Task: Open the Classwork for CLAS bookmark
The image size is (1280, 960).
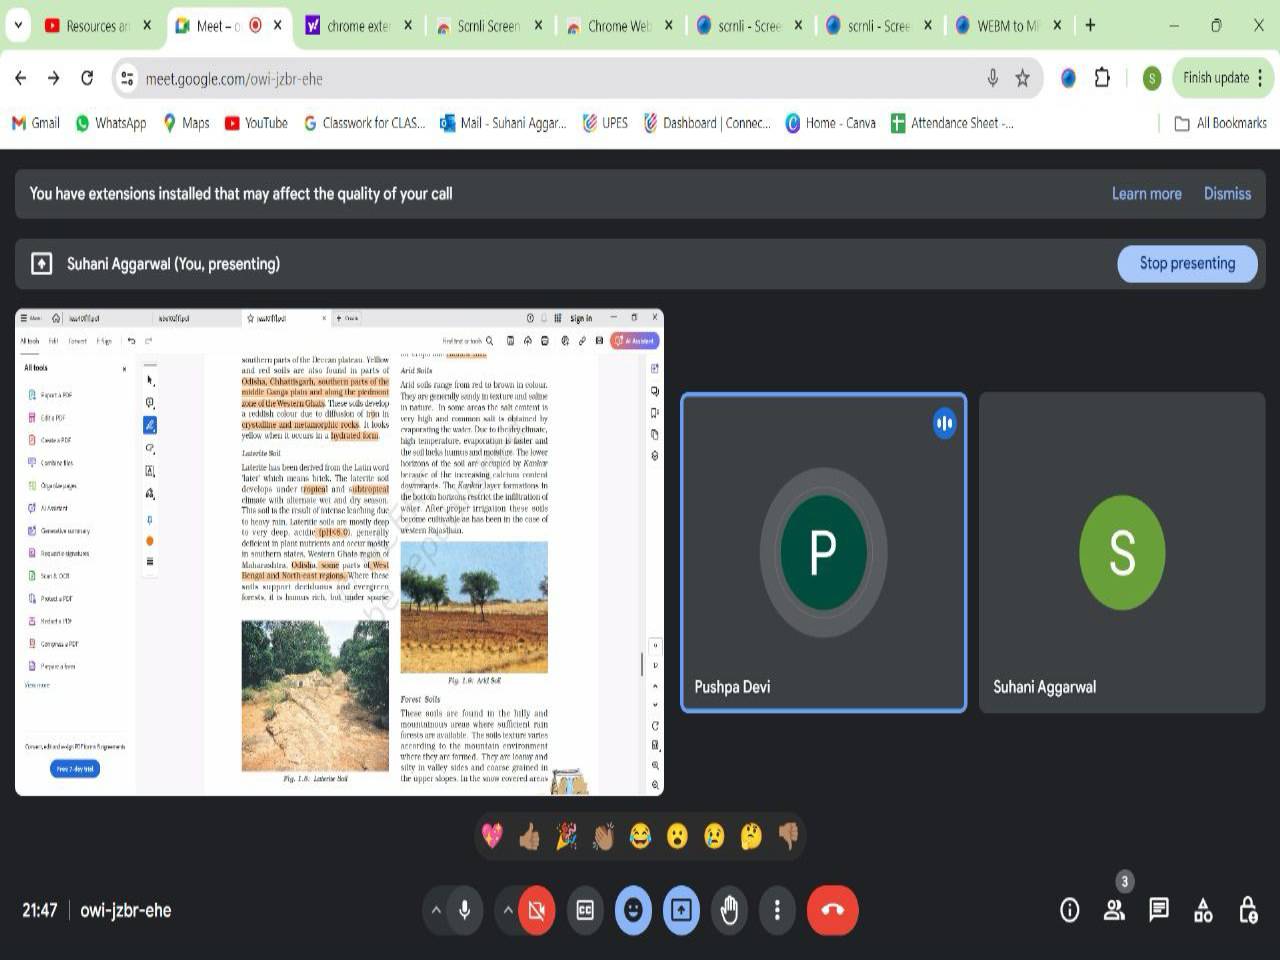Action: [365, 123]
